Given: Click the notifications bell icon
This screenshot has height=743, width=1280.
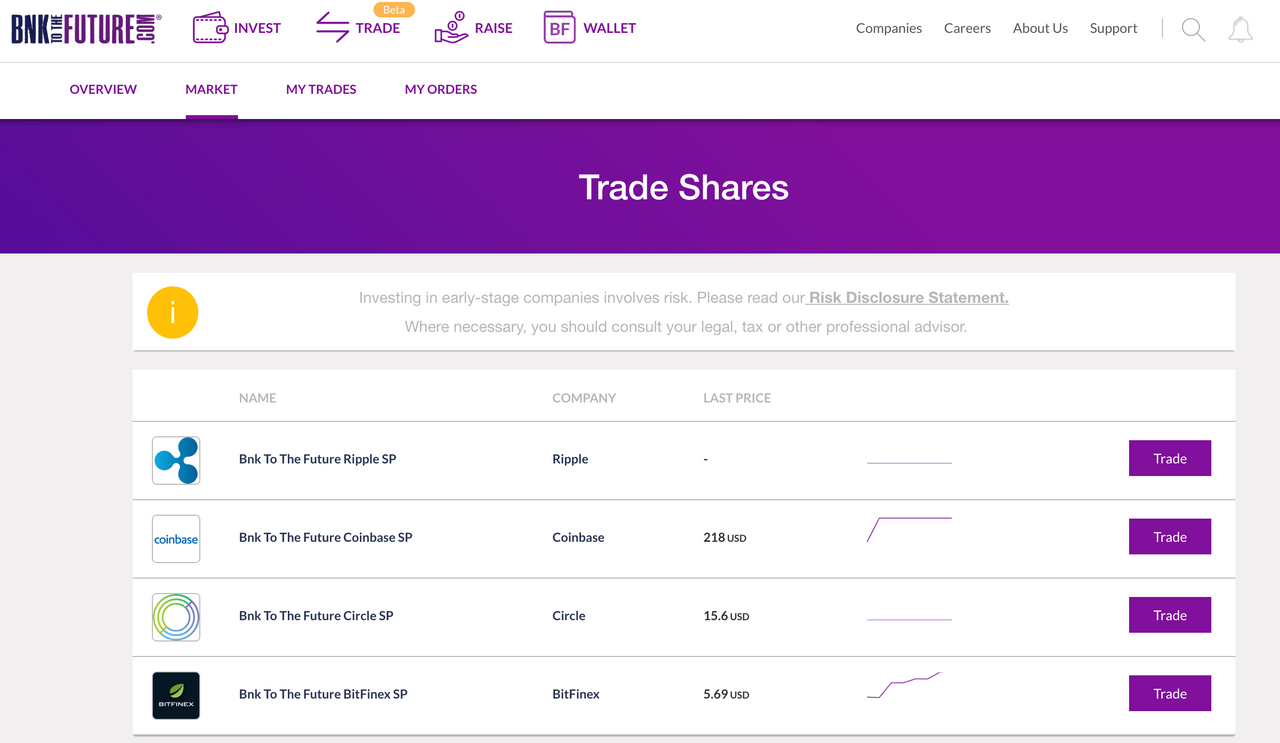Looking at the screenshot, I should [1241, 29].
